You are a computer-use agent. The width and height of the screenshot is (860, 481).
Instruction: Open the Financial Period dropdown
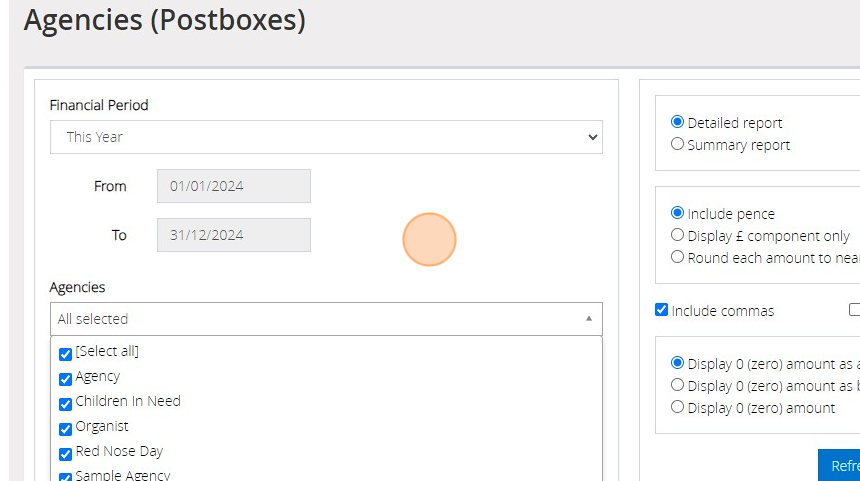click(x=326, y=137)
